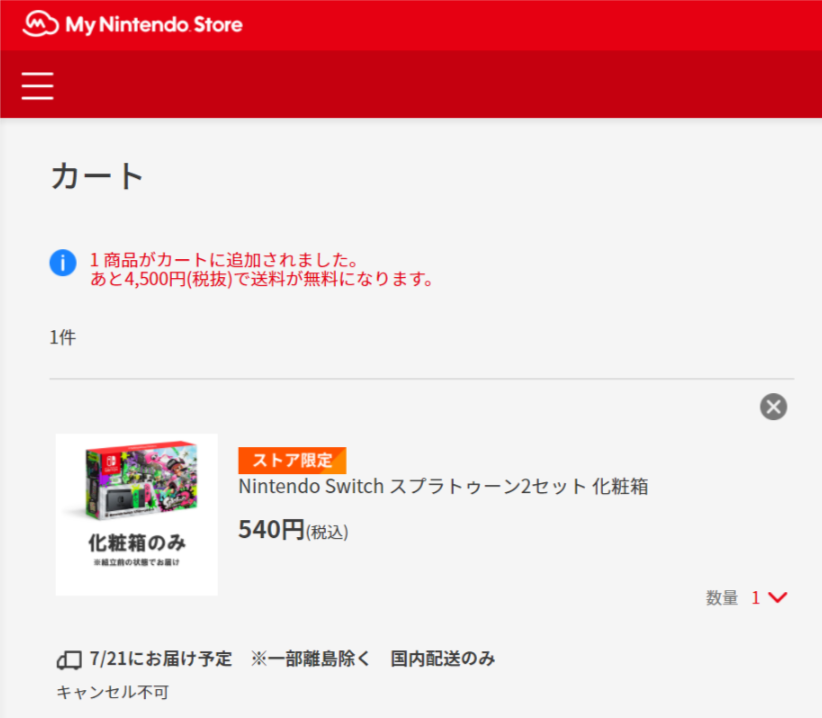This screenshot has width=822, height=718.
Task: Open the Splatoon 2 box product thumbnail
Action: (x=137, y=515)
